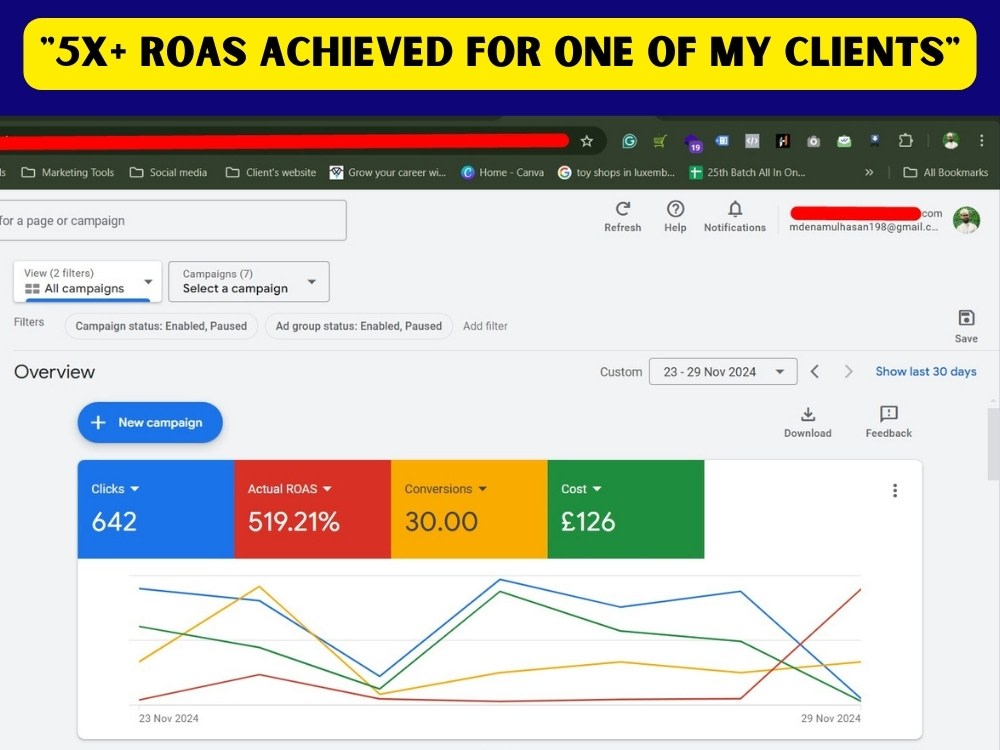Change the Clicks metric dropdown
The height and width of the screenshot is (750, 1000).
pos(115,489)
